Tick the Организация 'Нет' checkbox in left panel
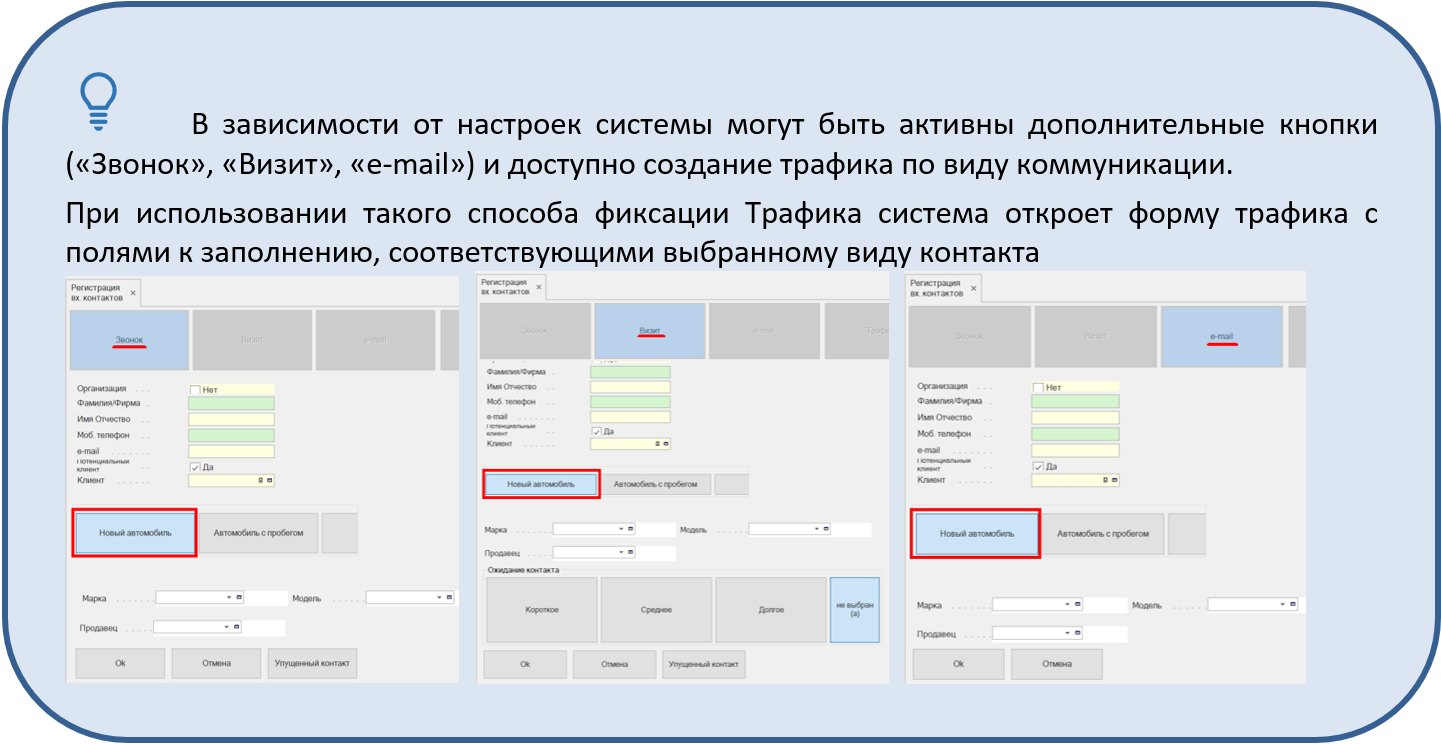 click(195, 389)
